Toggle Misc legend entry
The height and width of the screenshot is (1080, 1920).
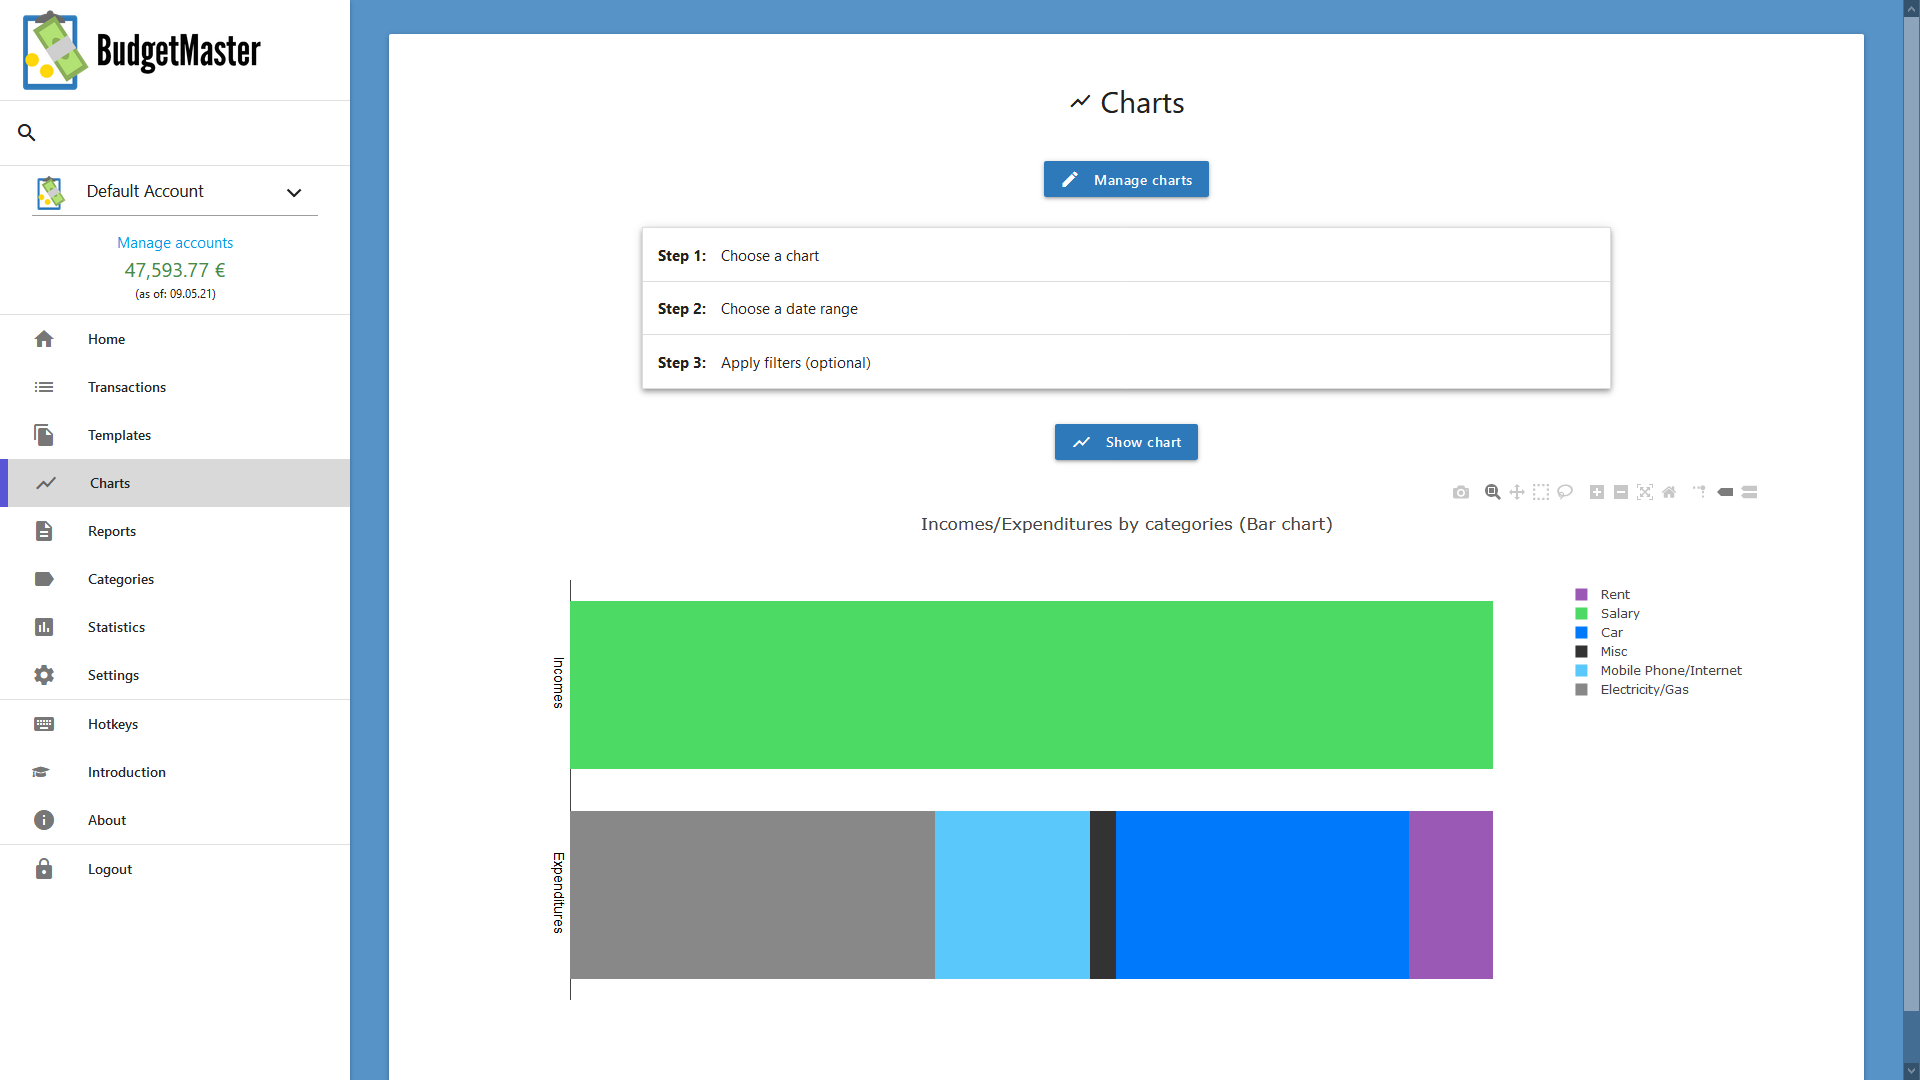[x=1601, y=651]
